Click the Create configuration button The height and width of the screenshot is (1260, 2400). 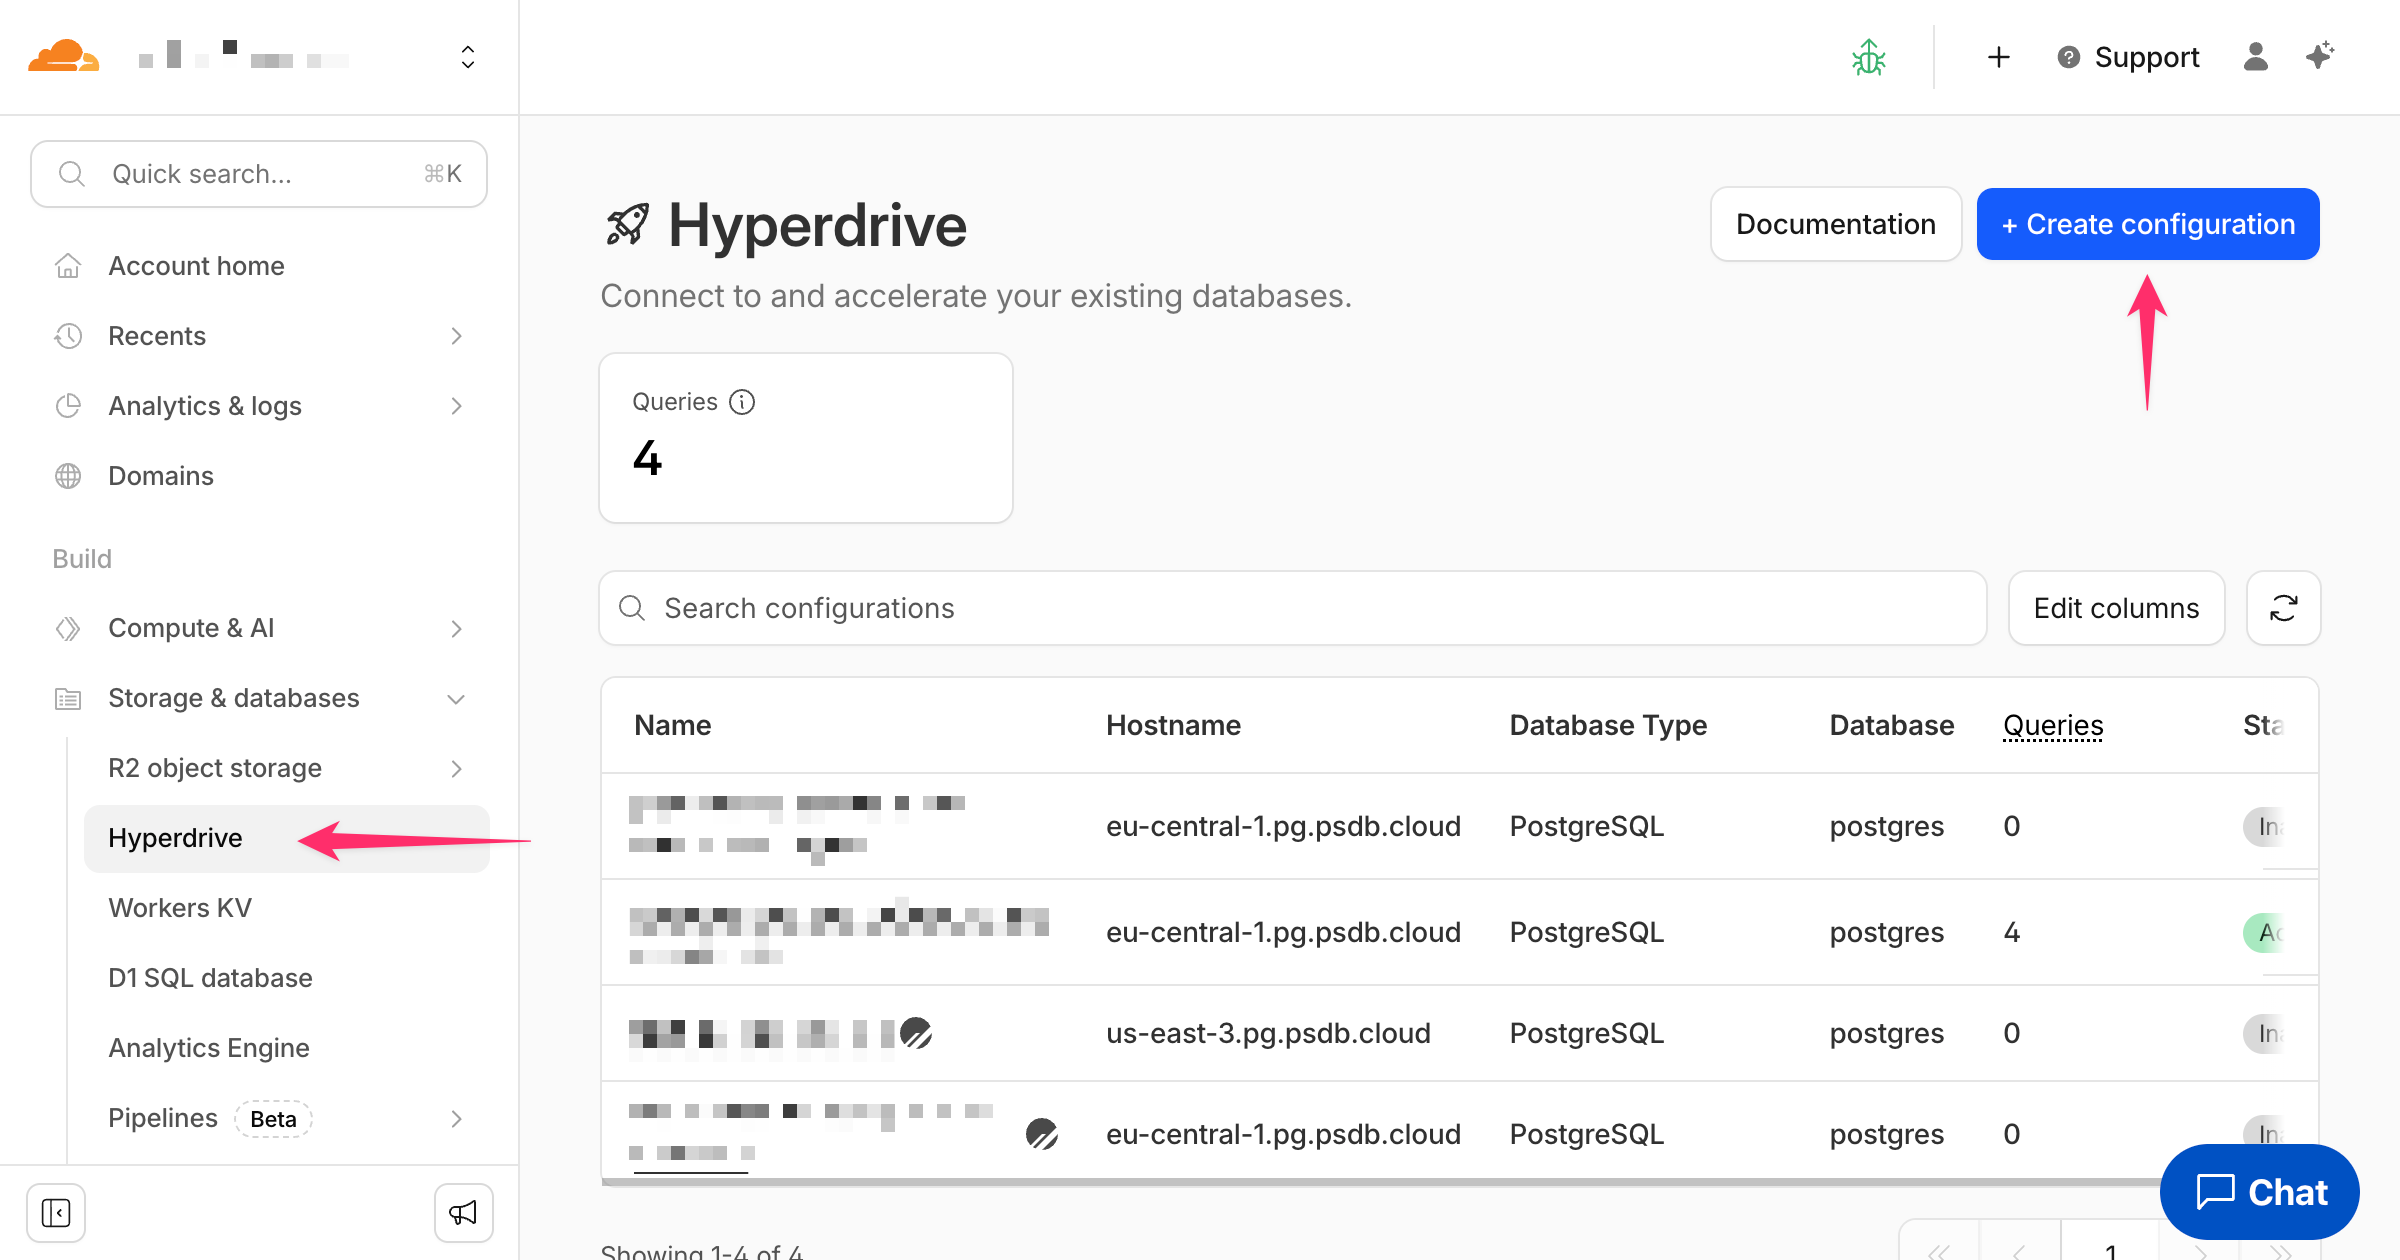[2147, 224]
